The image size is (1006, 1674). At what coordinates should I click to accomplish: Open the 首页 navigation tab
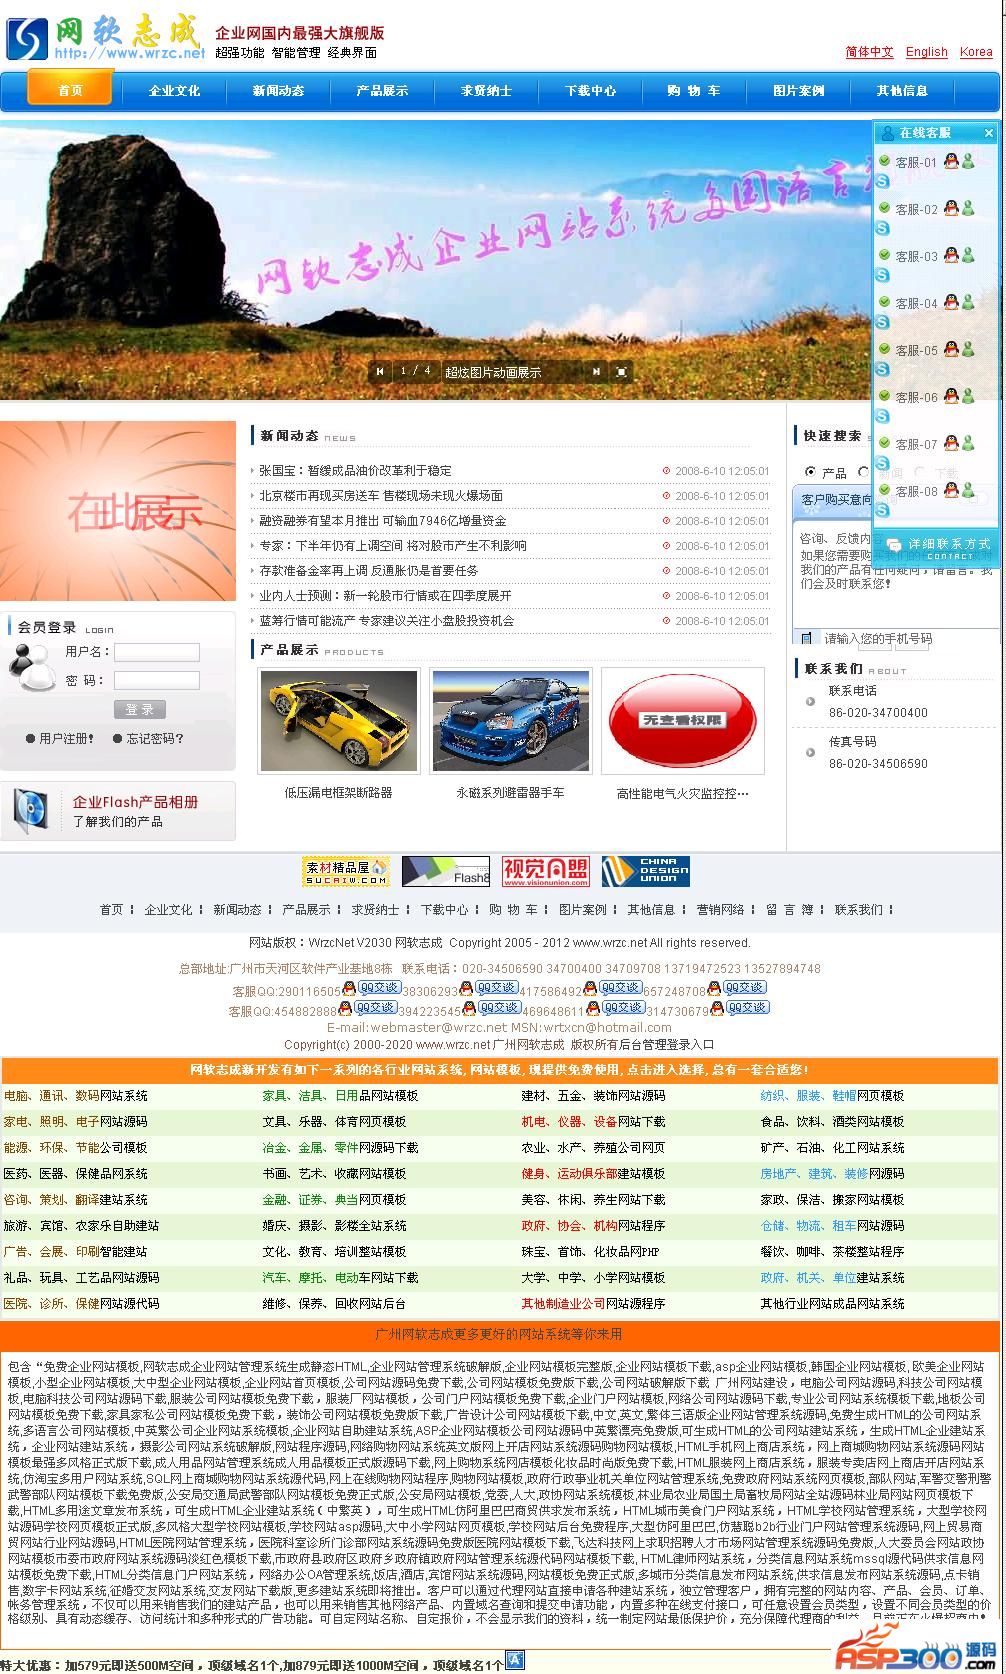[70, 90]
